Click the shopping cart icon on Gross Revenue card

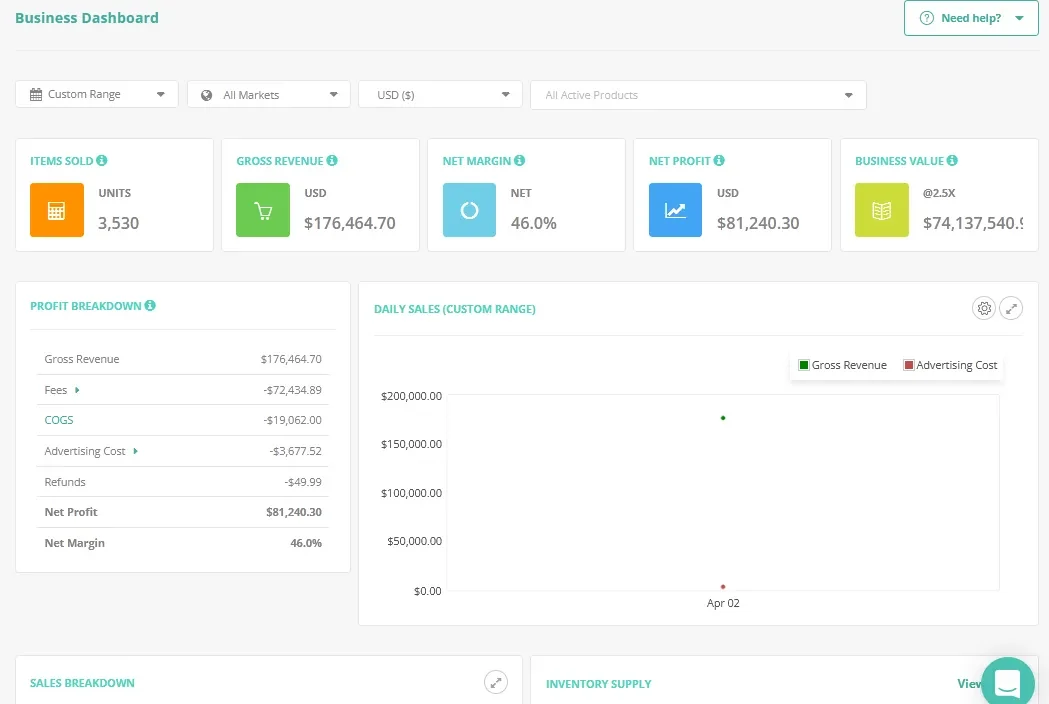tap(262, 210)
